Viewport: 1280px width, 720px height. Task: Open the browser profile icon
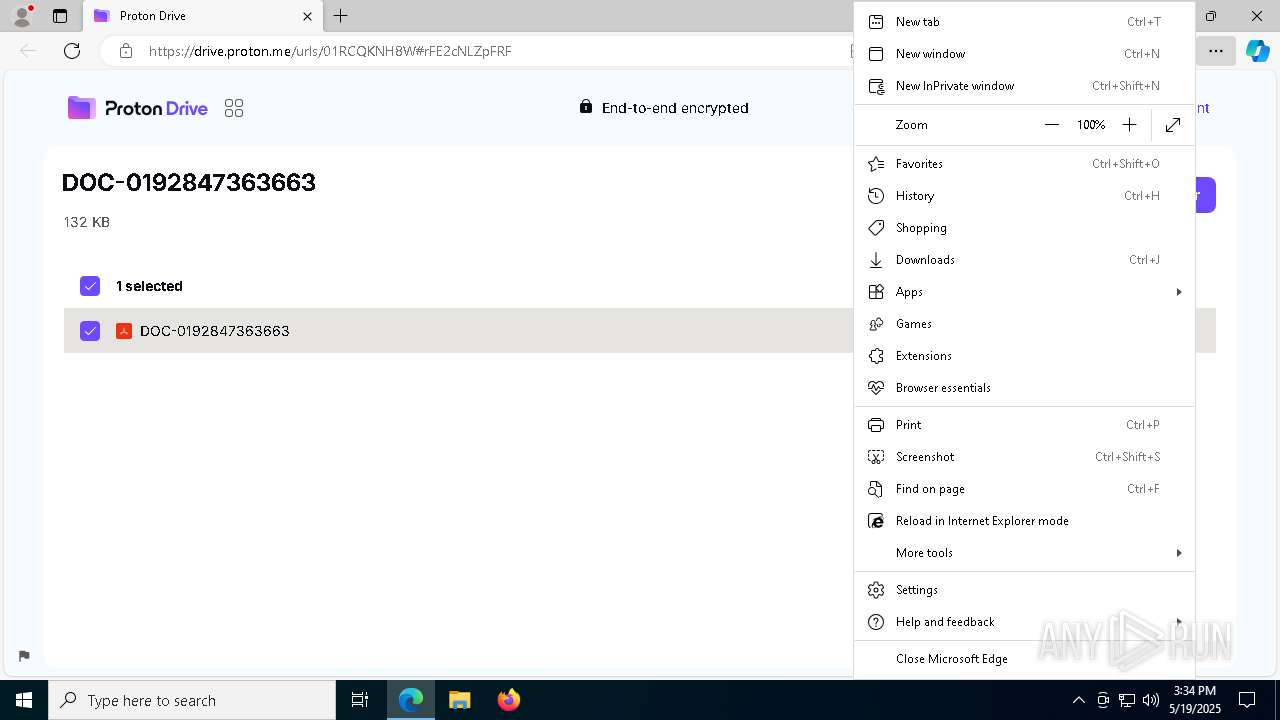coord(22,16)
